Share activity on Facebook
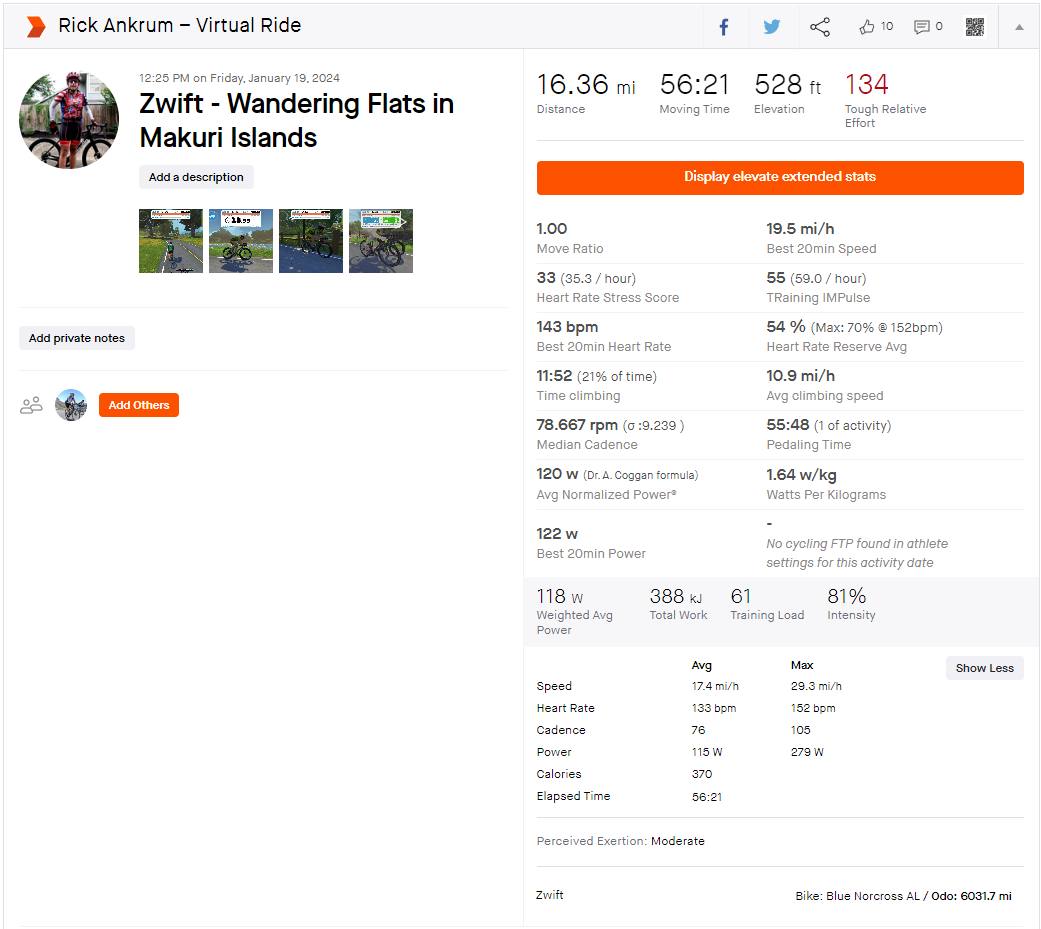1041x929 pixels. pos(724,27)
